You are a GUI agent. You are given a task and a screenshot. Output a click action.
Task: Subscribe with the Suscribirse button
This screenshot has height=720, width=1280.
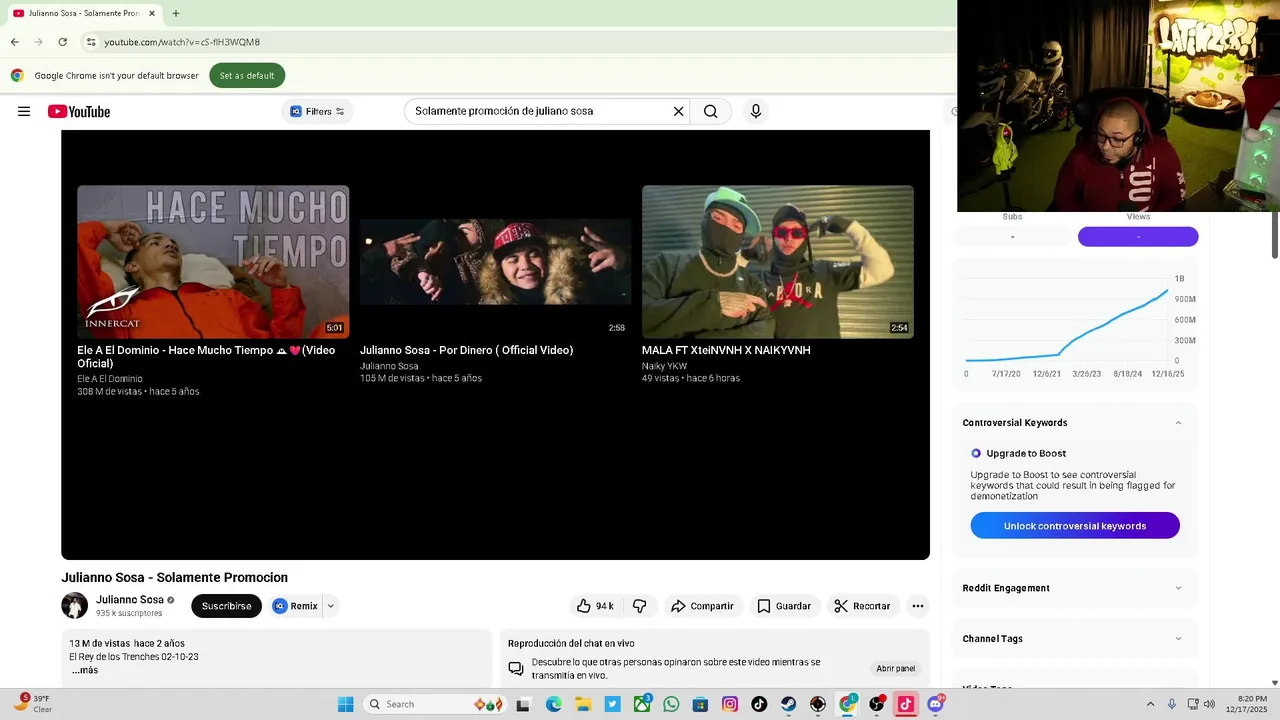pos(226,606)
